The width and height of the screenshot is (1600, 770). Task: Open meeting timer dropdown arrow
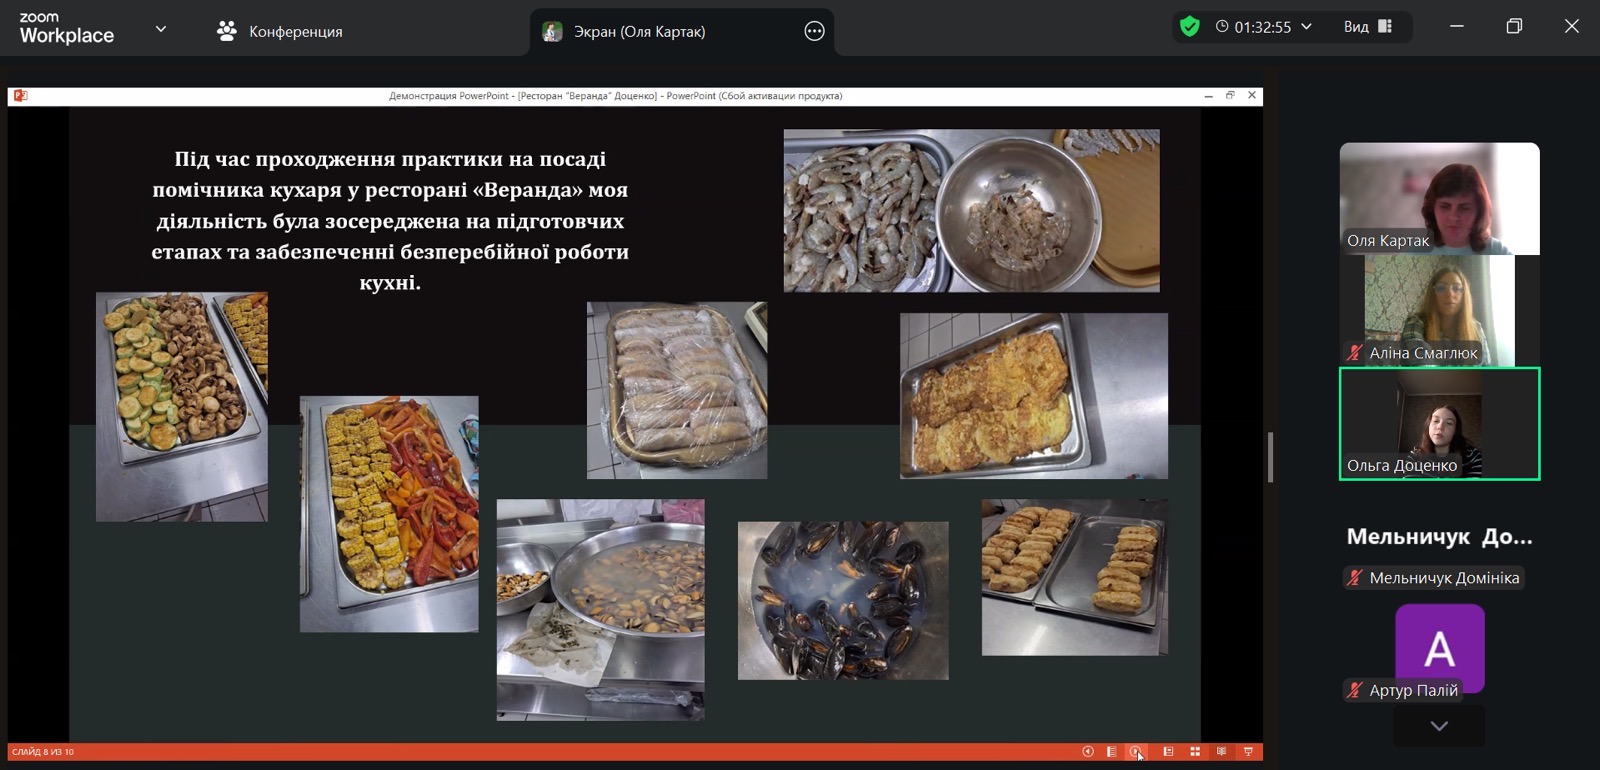click(x=1306, y=27)
